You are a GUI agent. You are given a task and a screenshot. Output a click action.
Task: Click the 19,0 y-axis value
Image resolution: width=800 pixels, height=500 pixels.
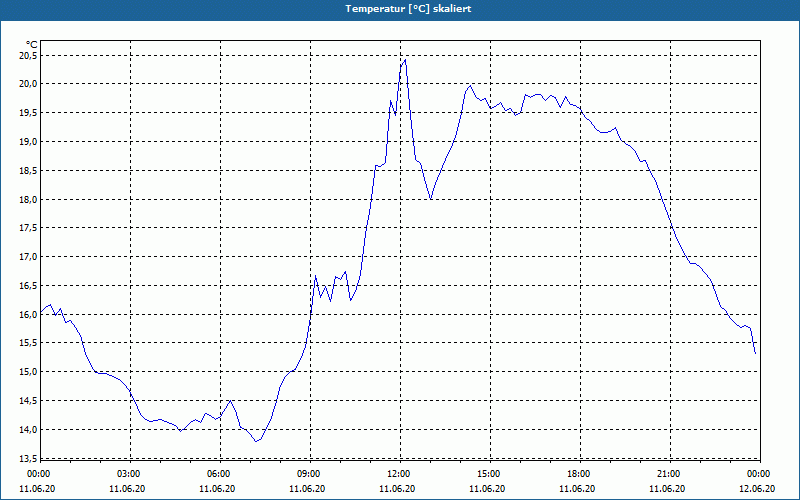pos(28,141)
